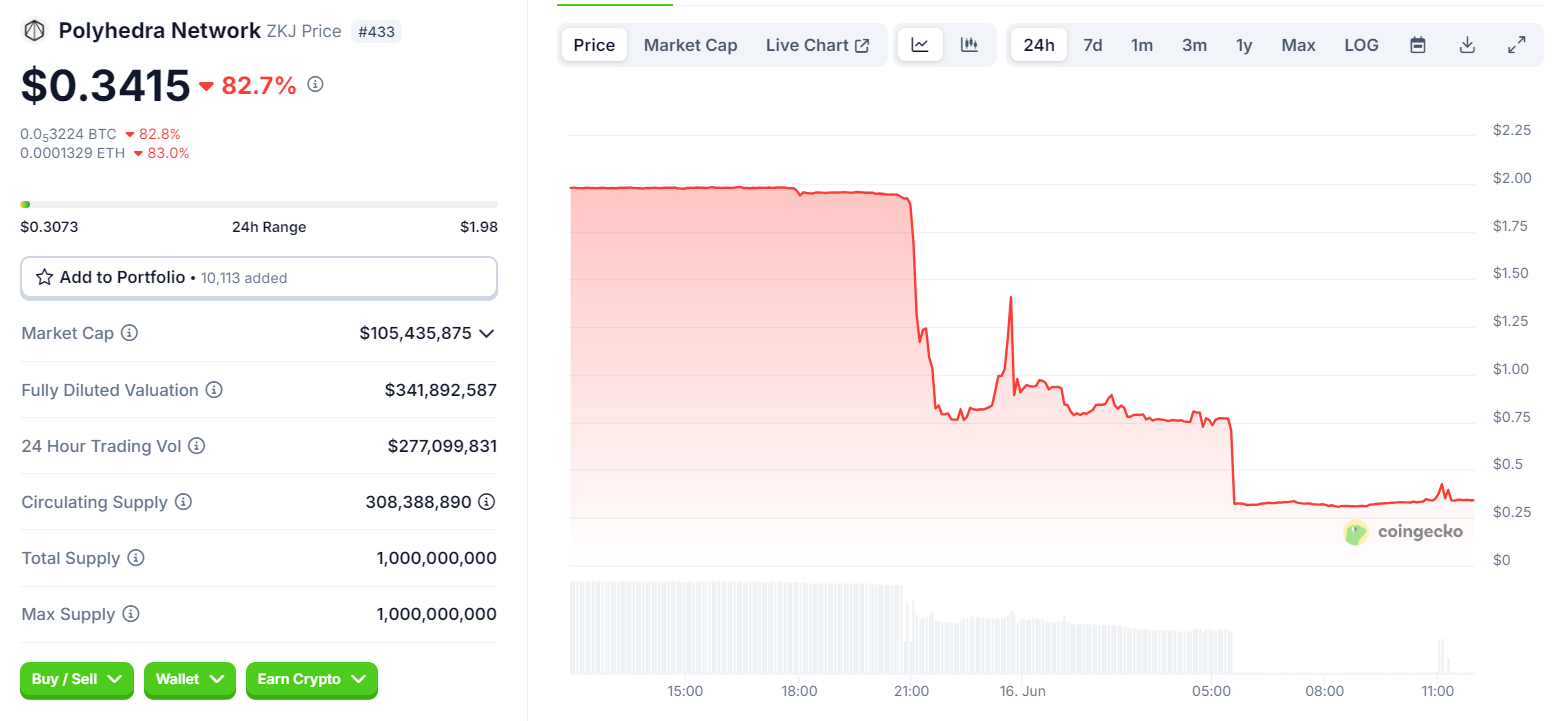The height and width of the screenshot is (721, 1554).
Task: Select the 7d time range
Action: [x=1093, y=45]
